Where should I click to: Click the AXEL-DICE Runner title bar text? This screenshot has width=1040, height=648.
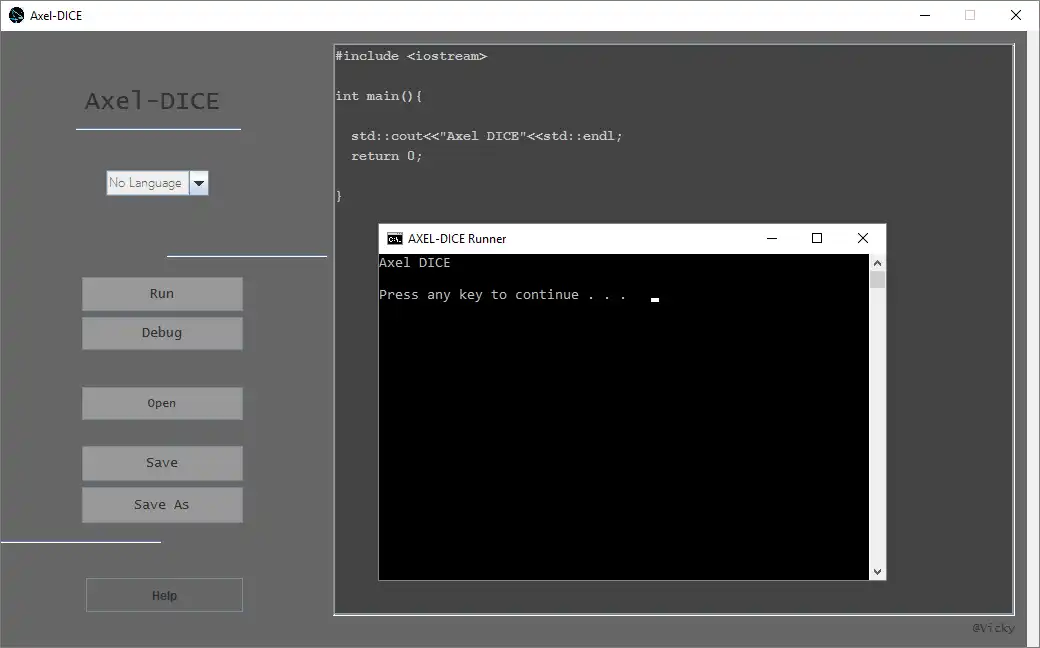[x=457, y=239]
